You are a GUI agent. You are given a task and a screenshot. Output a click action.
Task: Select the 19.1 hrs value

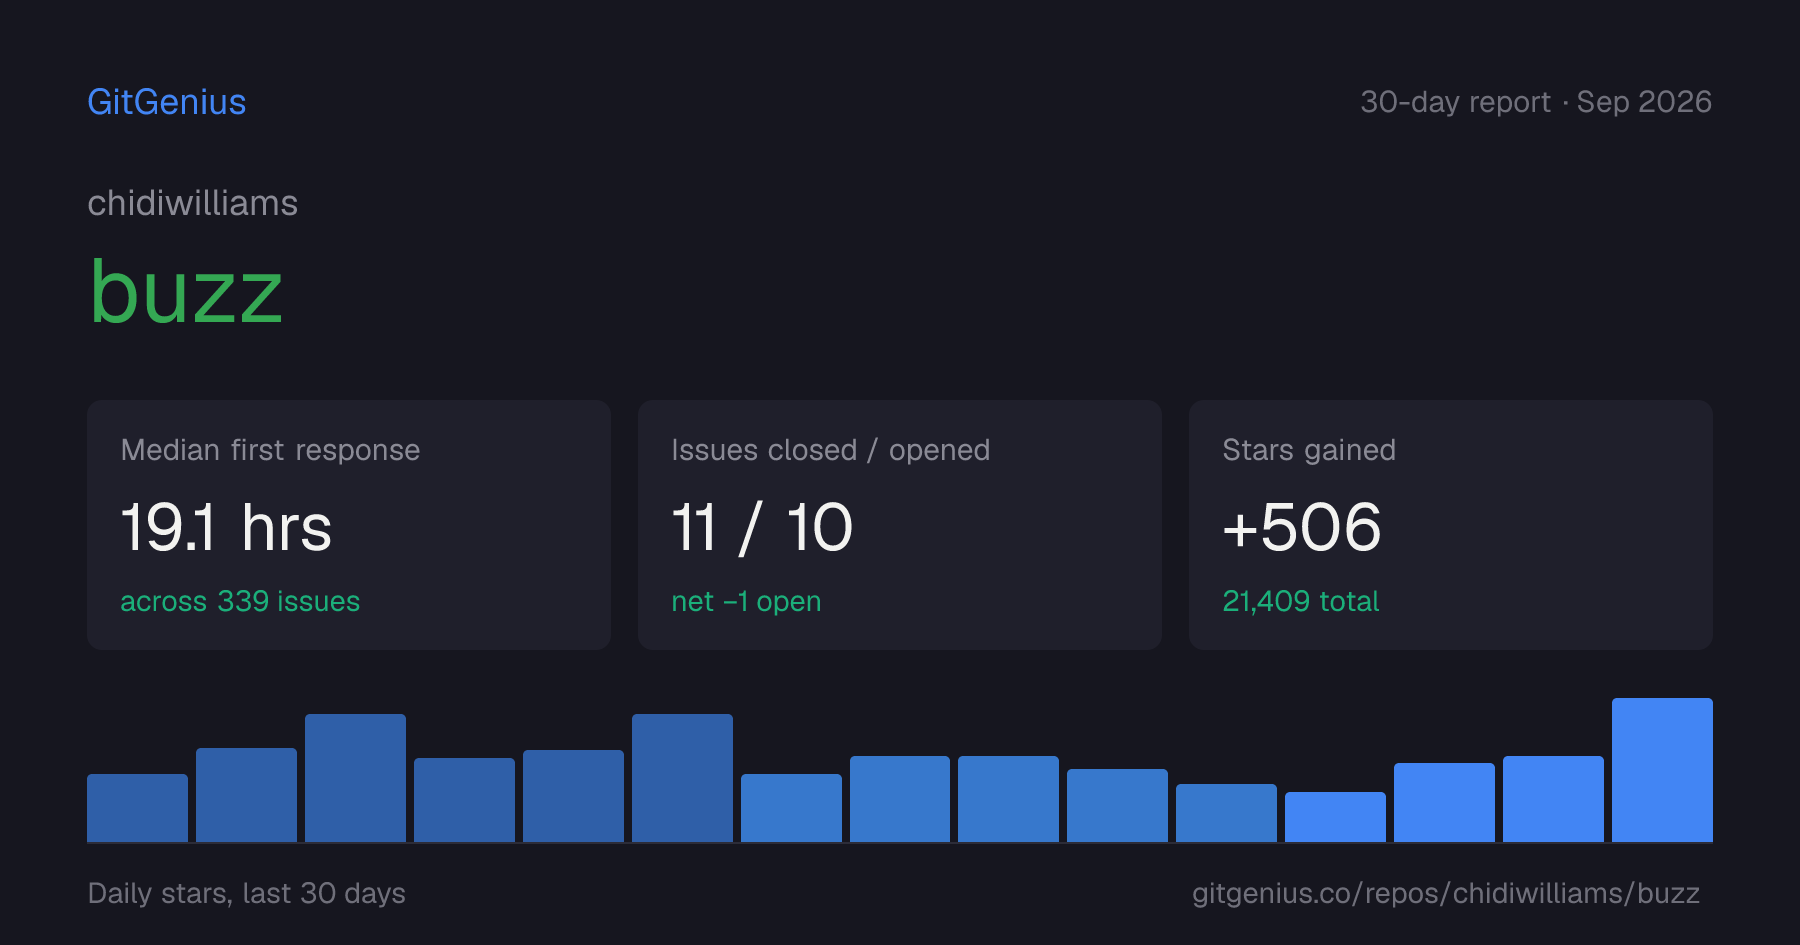pyautogui.click(x=226, y=527)
